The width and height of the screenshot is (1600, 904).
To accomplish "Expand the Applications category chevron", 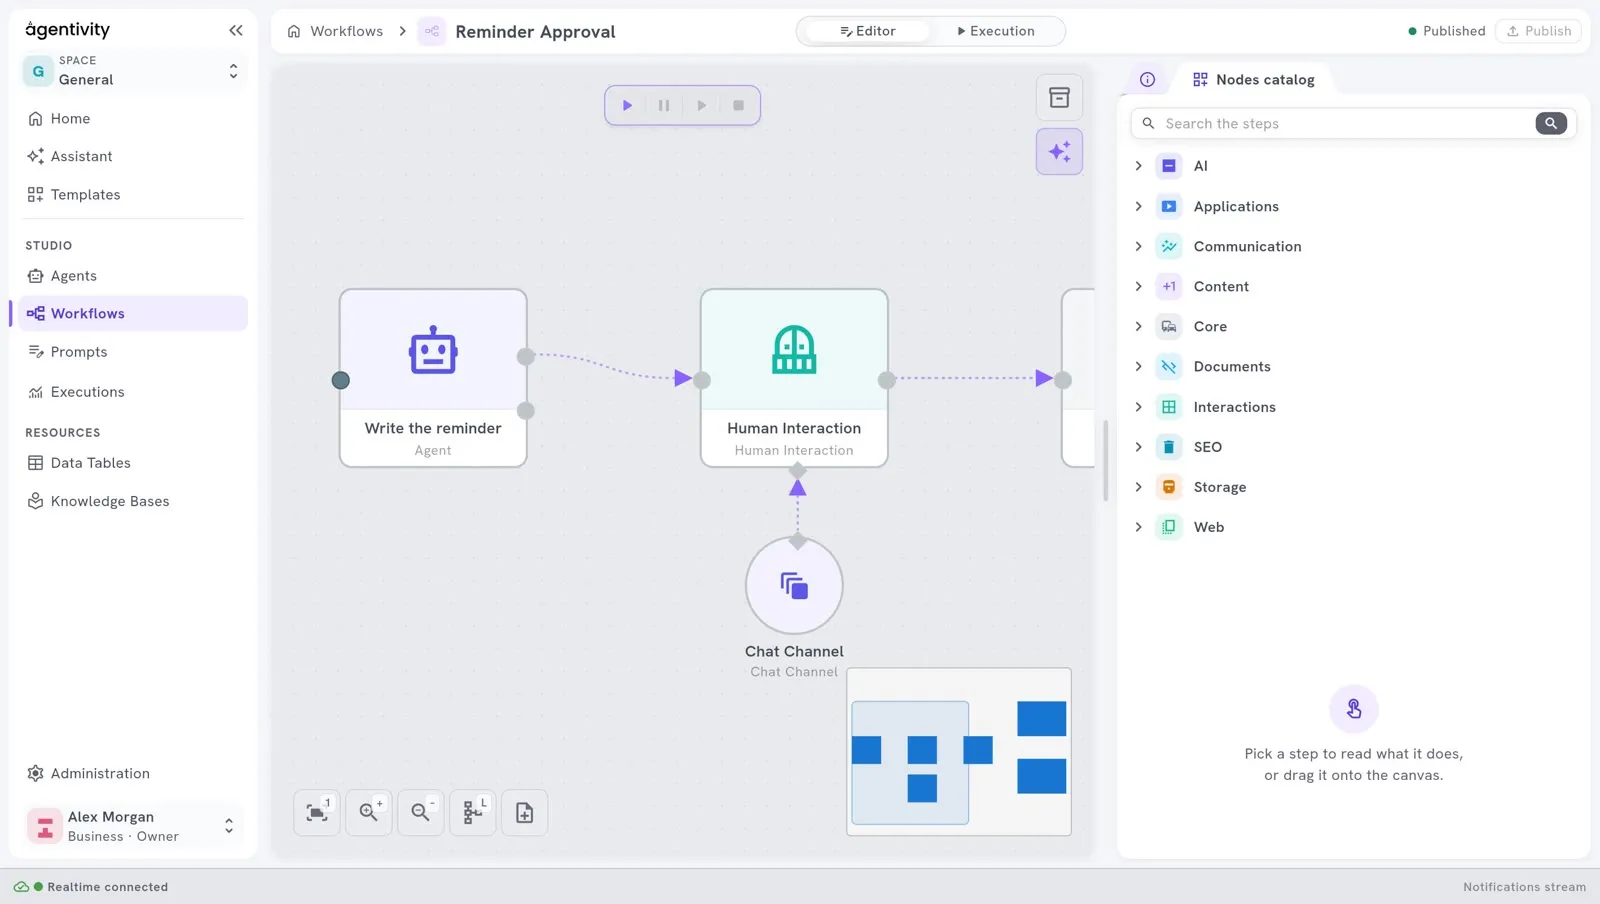I will point(1138,206).
